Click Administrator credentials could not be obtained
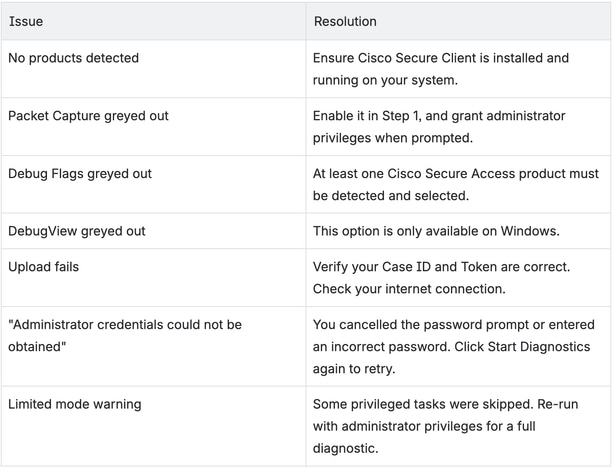Viewport: 612px width, 467px height. click(x=125, y=335)
